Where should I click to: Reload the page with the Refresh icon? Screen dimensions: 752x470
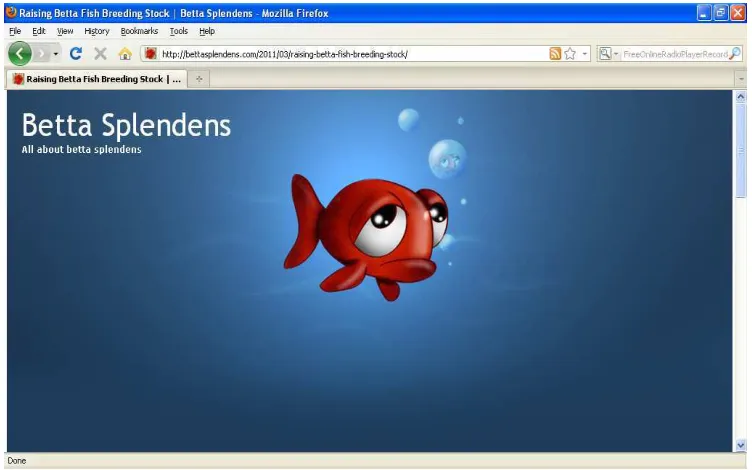click(76, 54)
